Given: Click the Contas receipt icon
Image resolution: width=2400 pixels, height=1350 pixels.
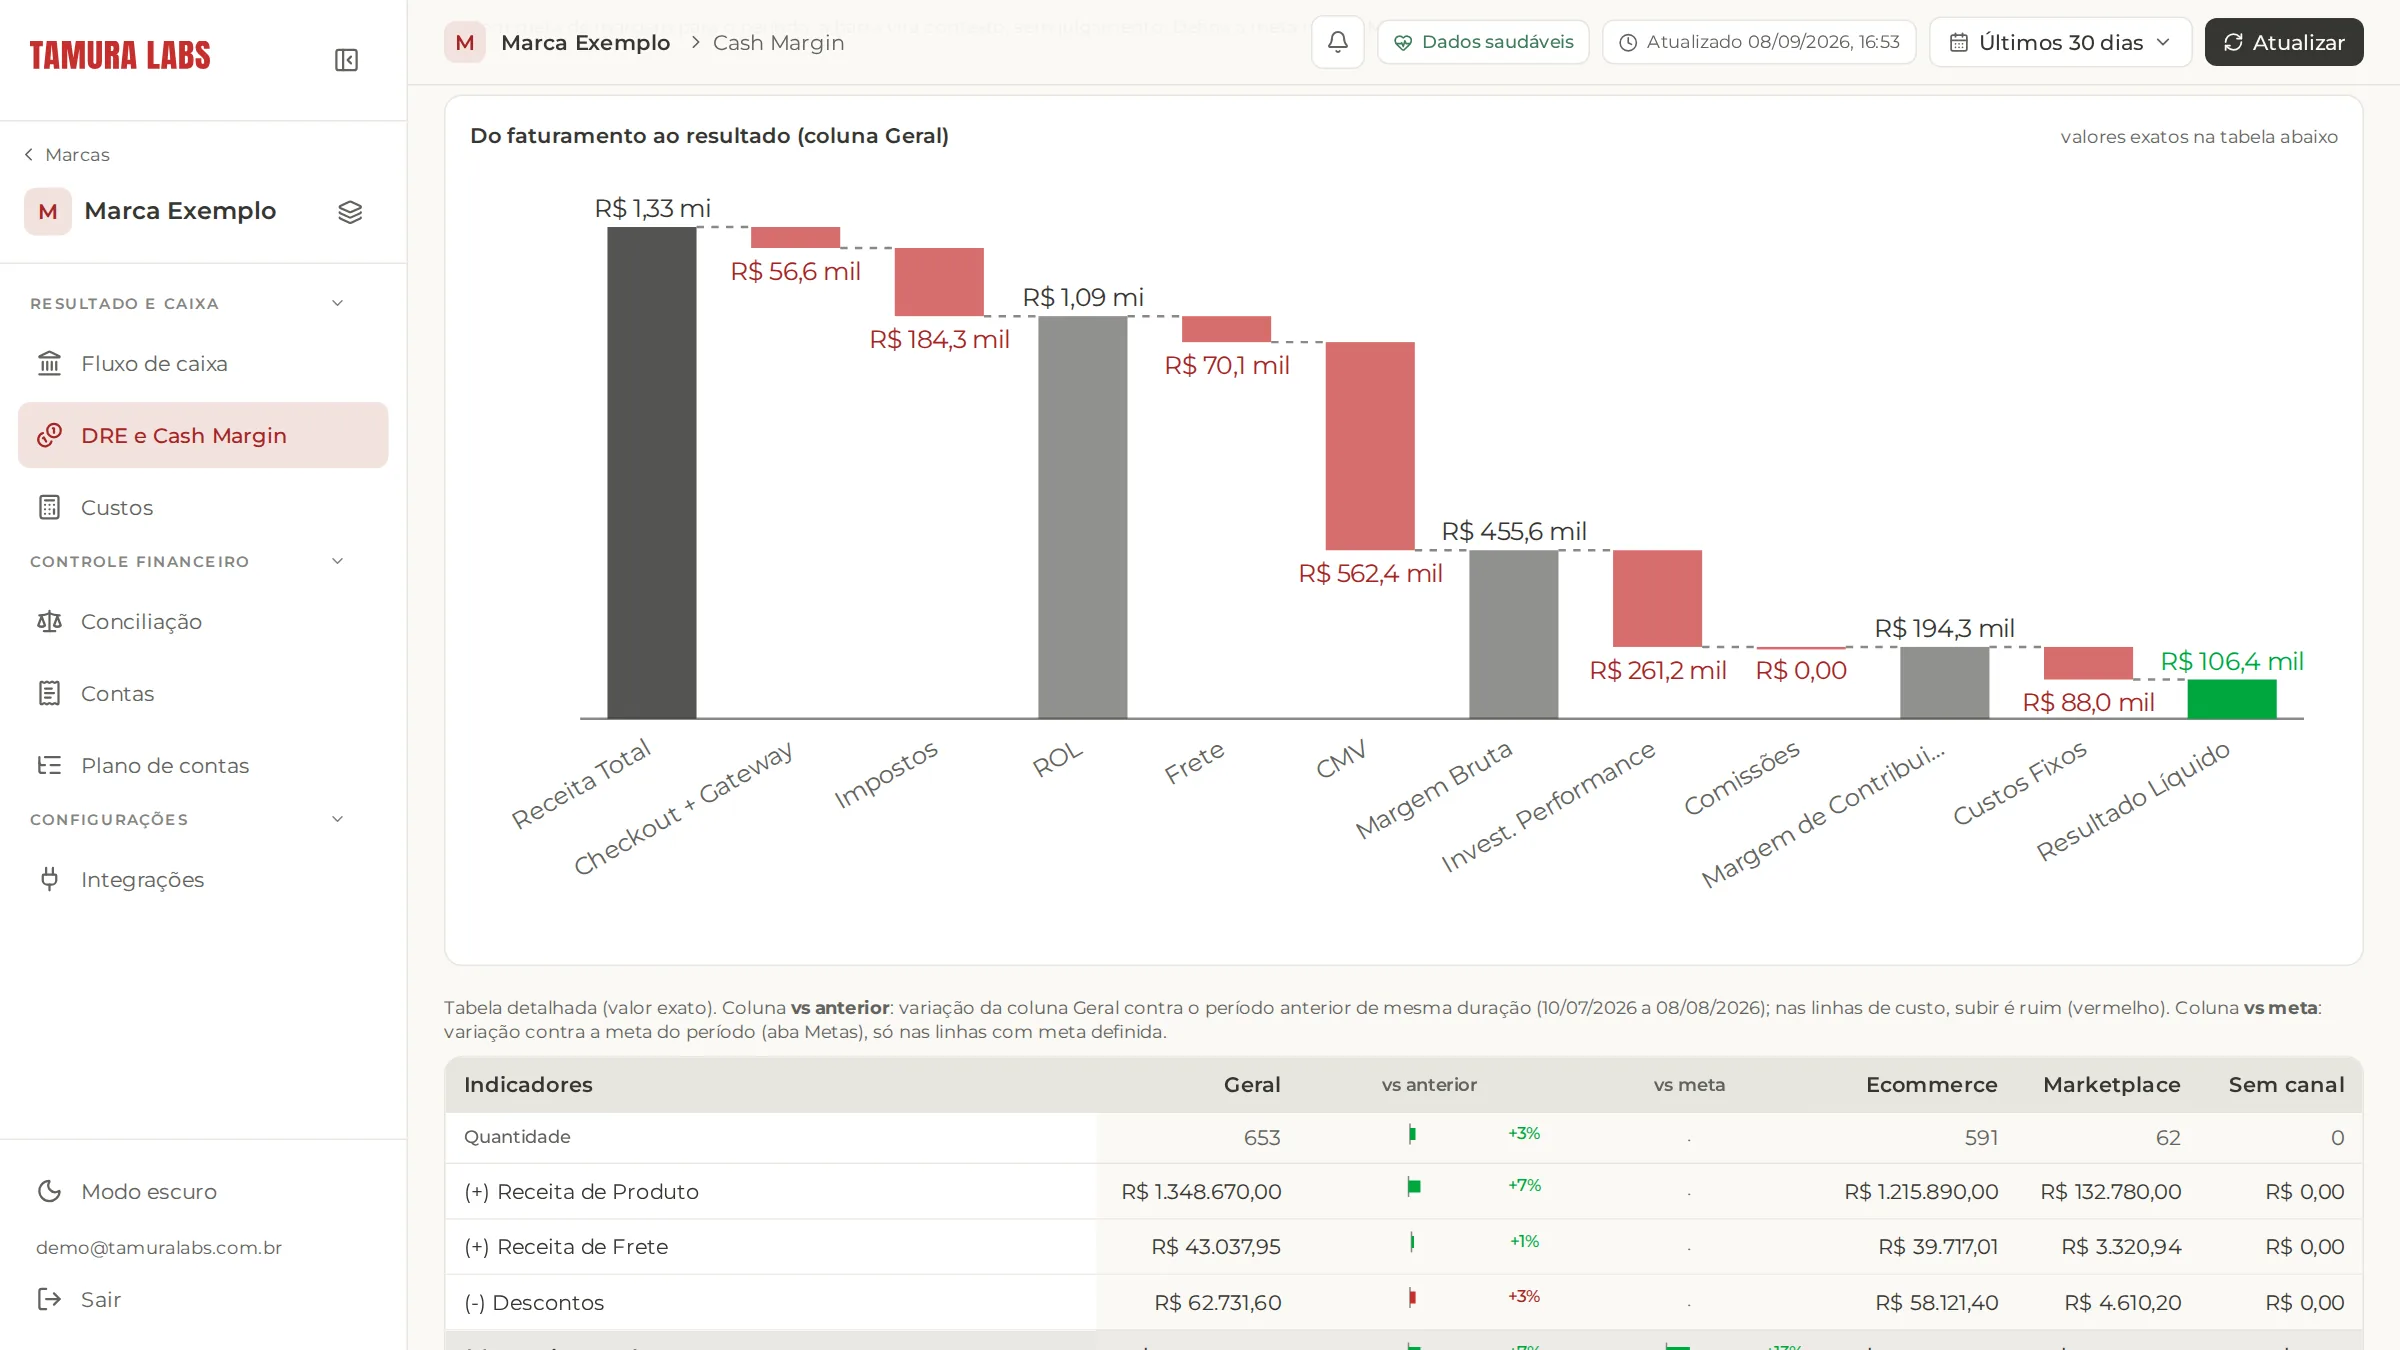Looking at the screenshot, I should [x=49, y=693].
